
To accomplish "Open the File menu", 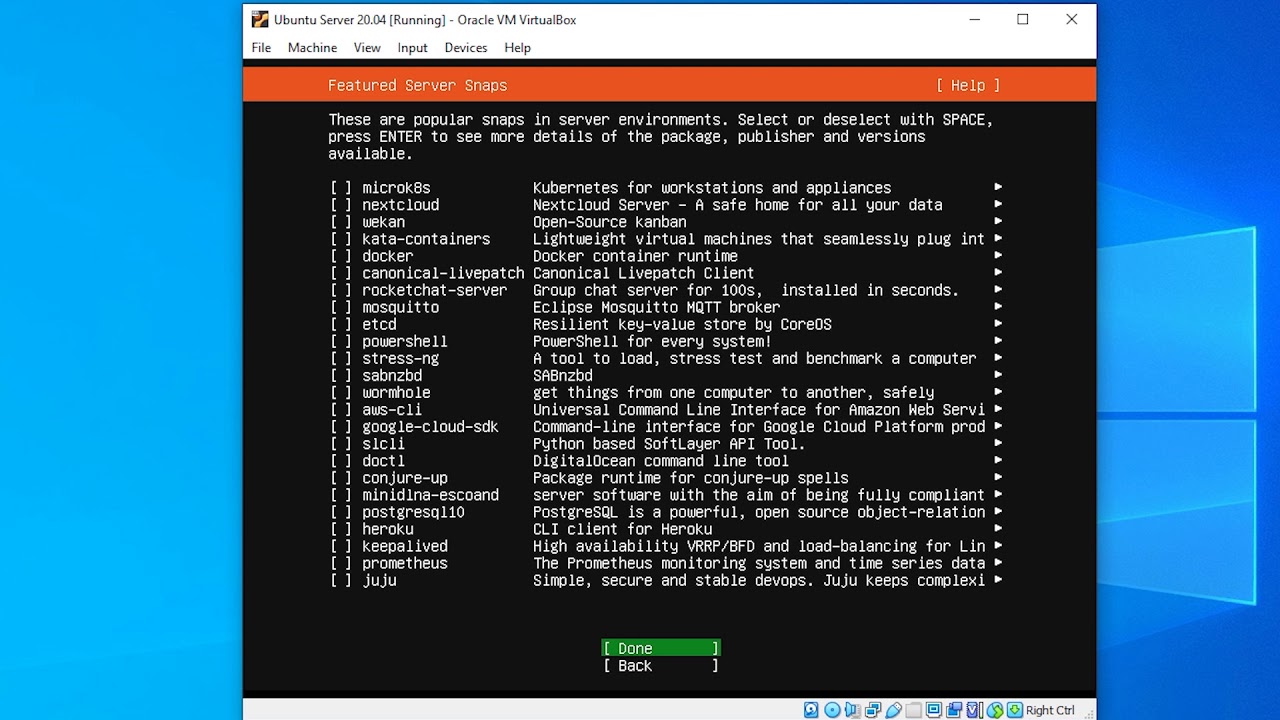I will pos(261,47).
